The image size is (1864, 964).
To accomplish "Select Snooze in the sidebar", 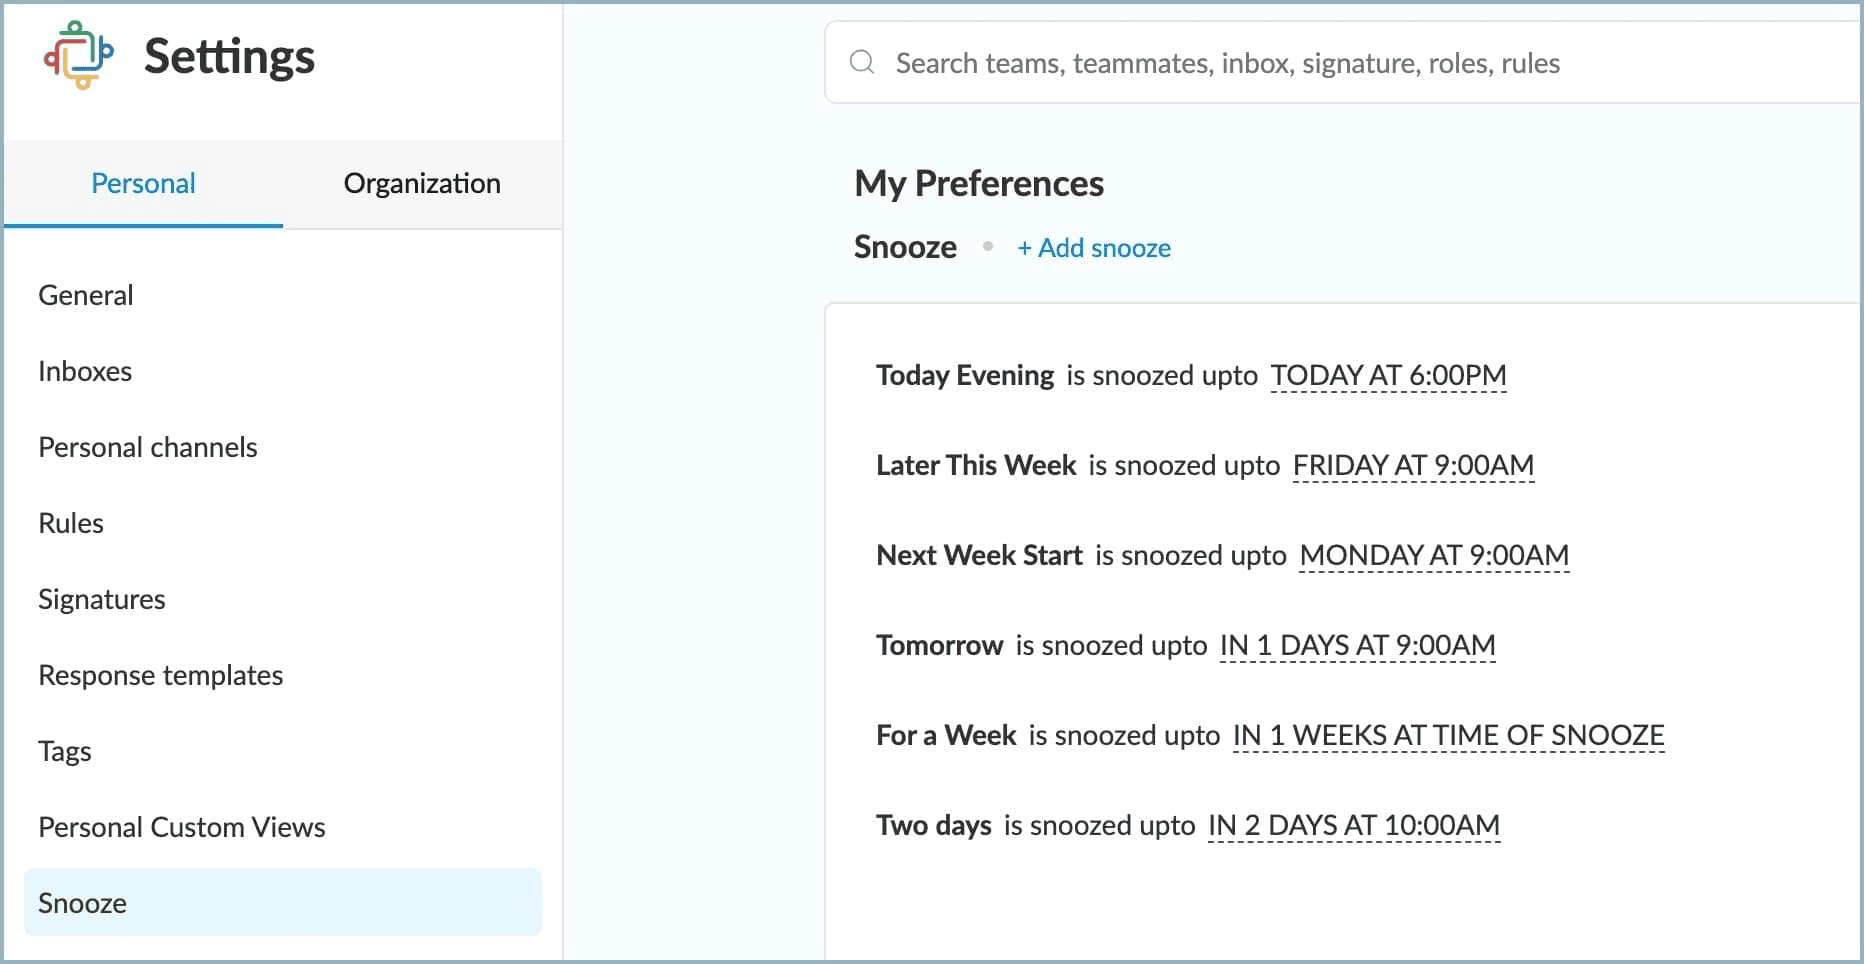I will click(83, 903).
